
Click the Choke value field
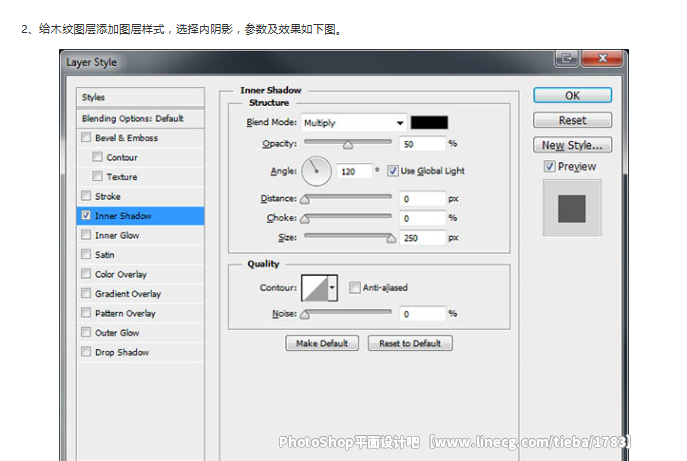(x=422, y=218)
